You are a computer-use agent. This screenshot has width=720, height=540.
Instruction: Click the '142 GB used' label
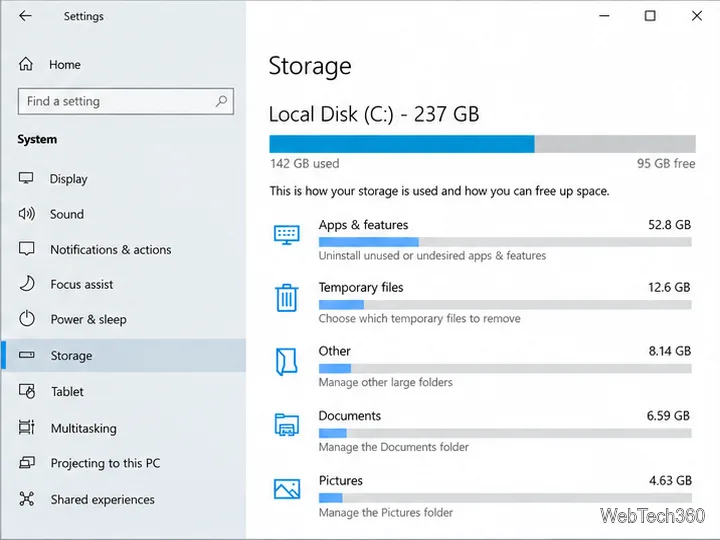304,163
